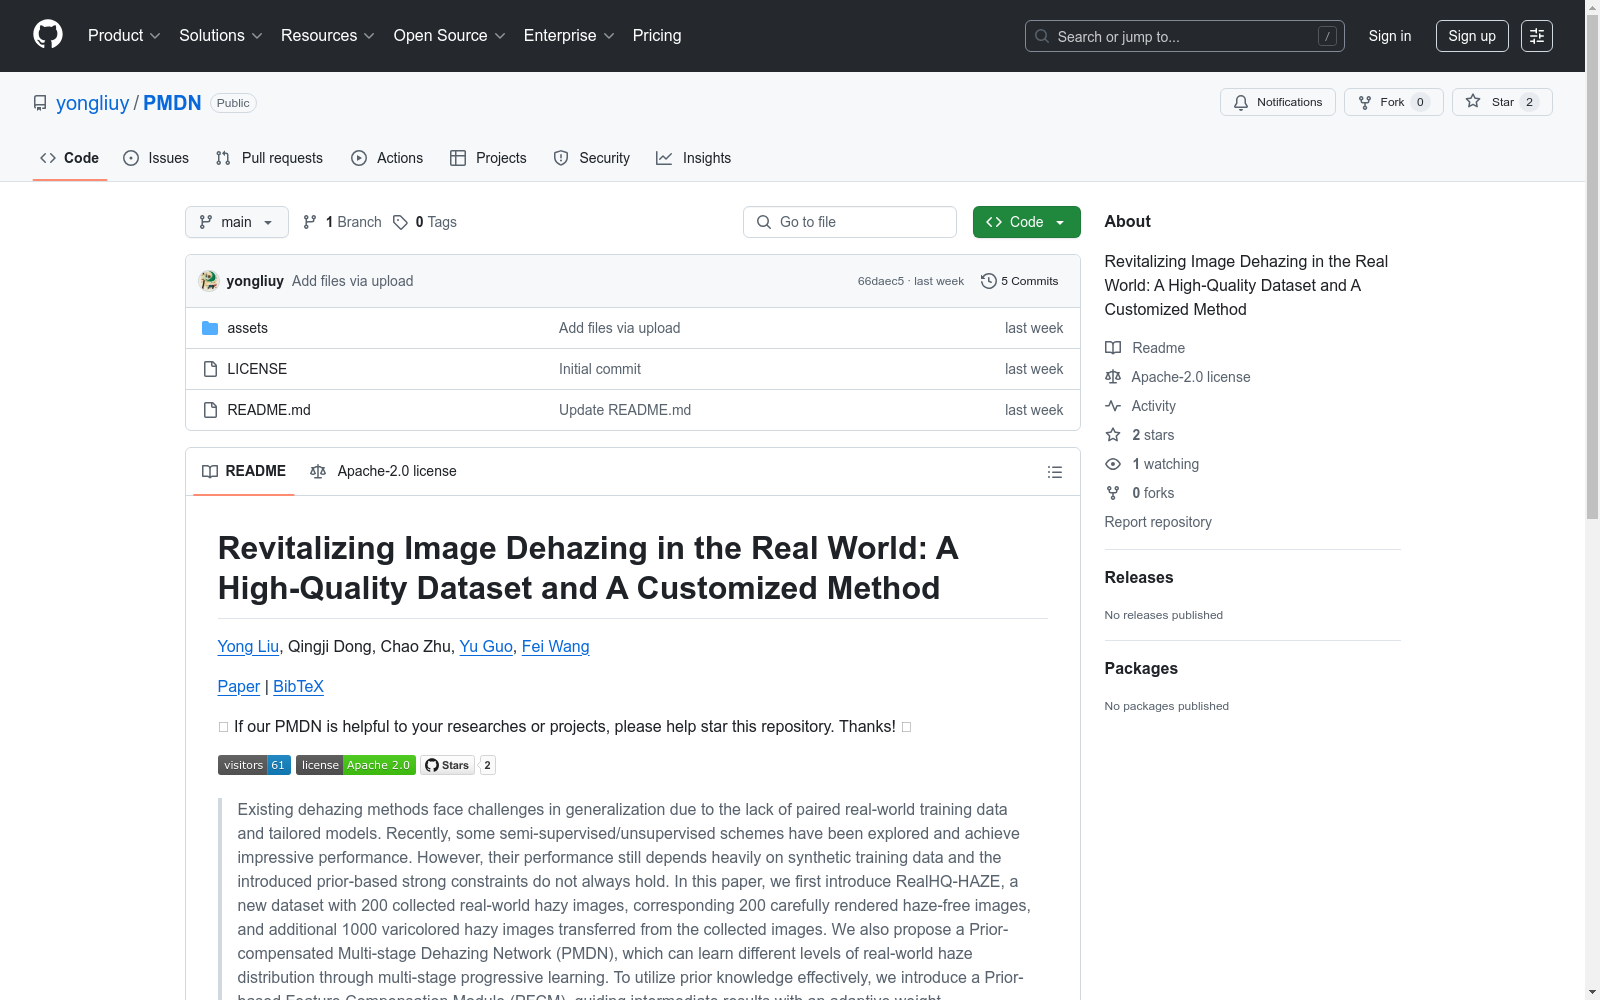Screen dimensions: 1600x1000
Task: Click the Notifications button
Action: click(x=1278, y=102)
